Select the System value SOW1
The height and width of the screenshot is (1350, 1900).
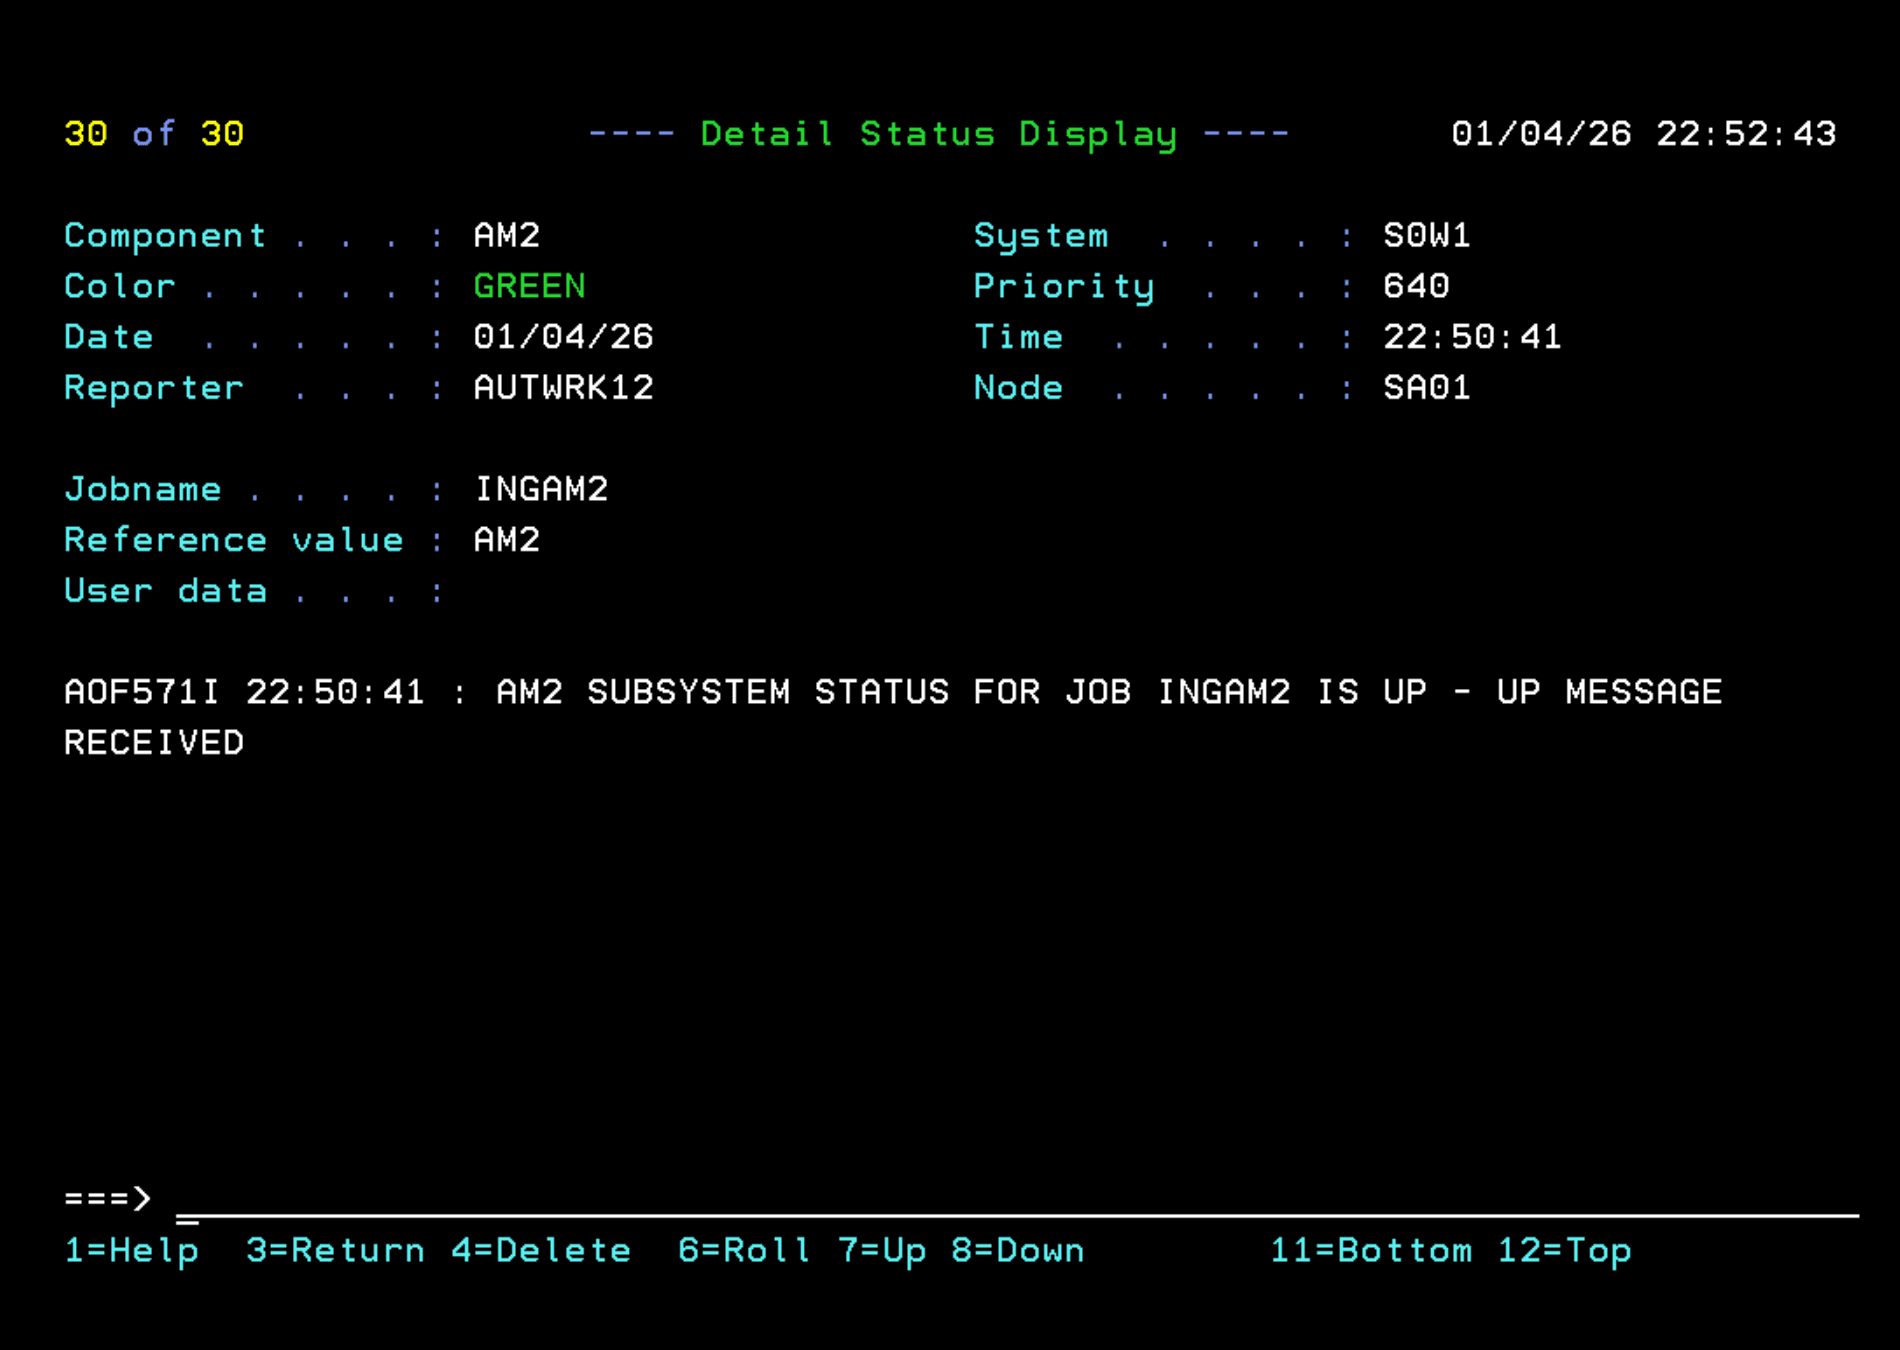click(1427, 236)
